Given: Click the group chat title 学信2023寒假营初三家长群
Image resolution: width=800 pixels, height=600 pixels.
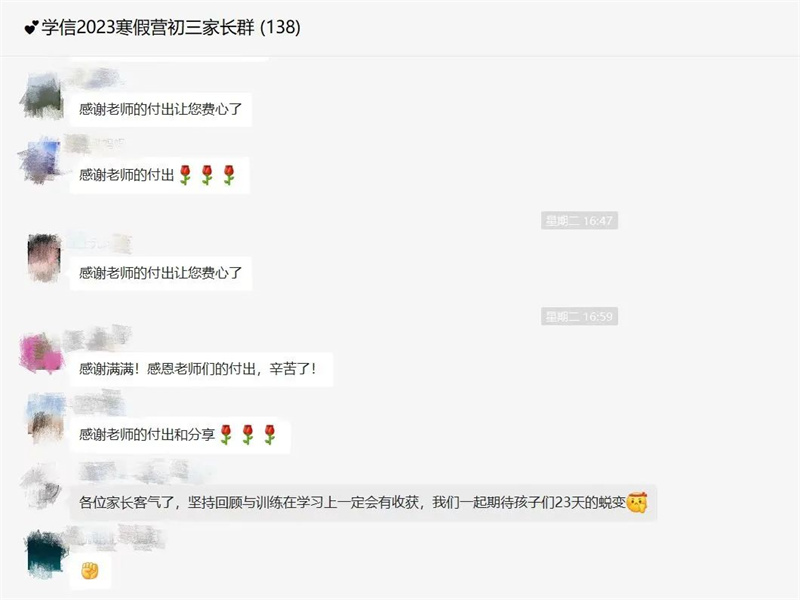Looking at the screenshot, I should coord(147,27).
